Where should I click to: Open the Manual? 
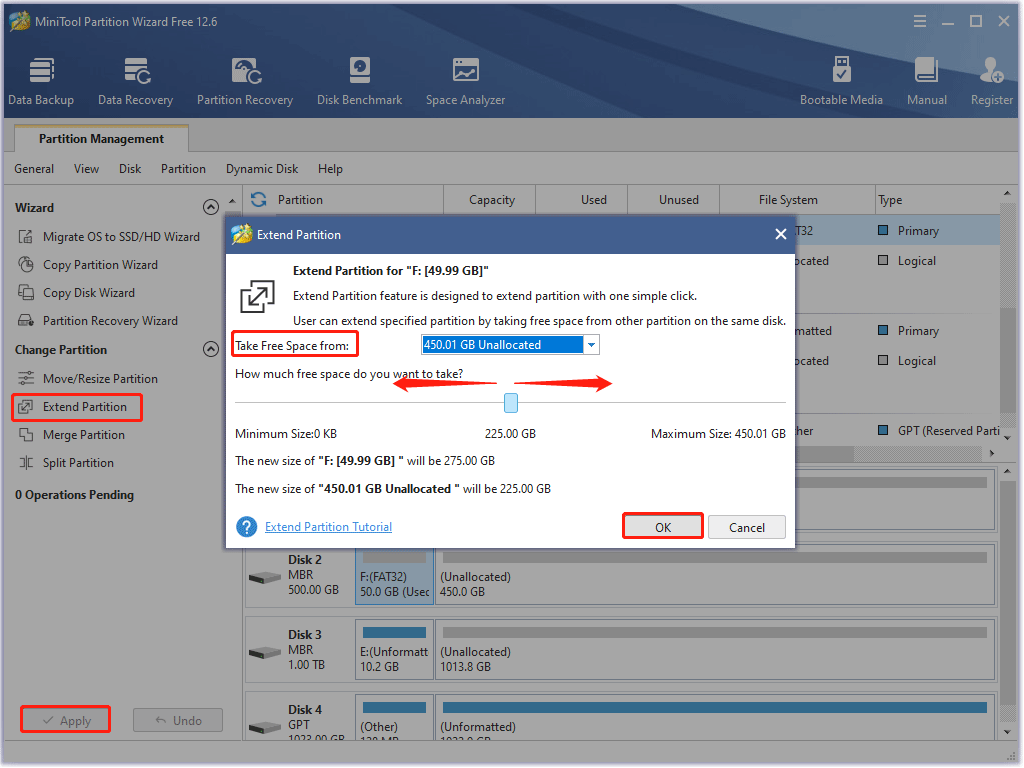point(927,82)
